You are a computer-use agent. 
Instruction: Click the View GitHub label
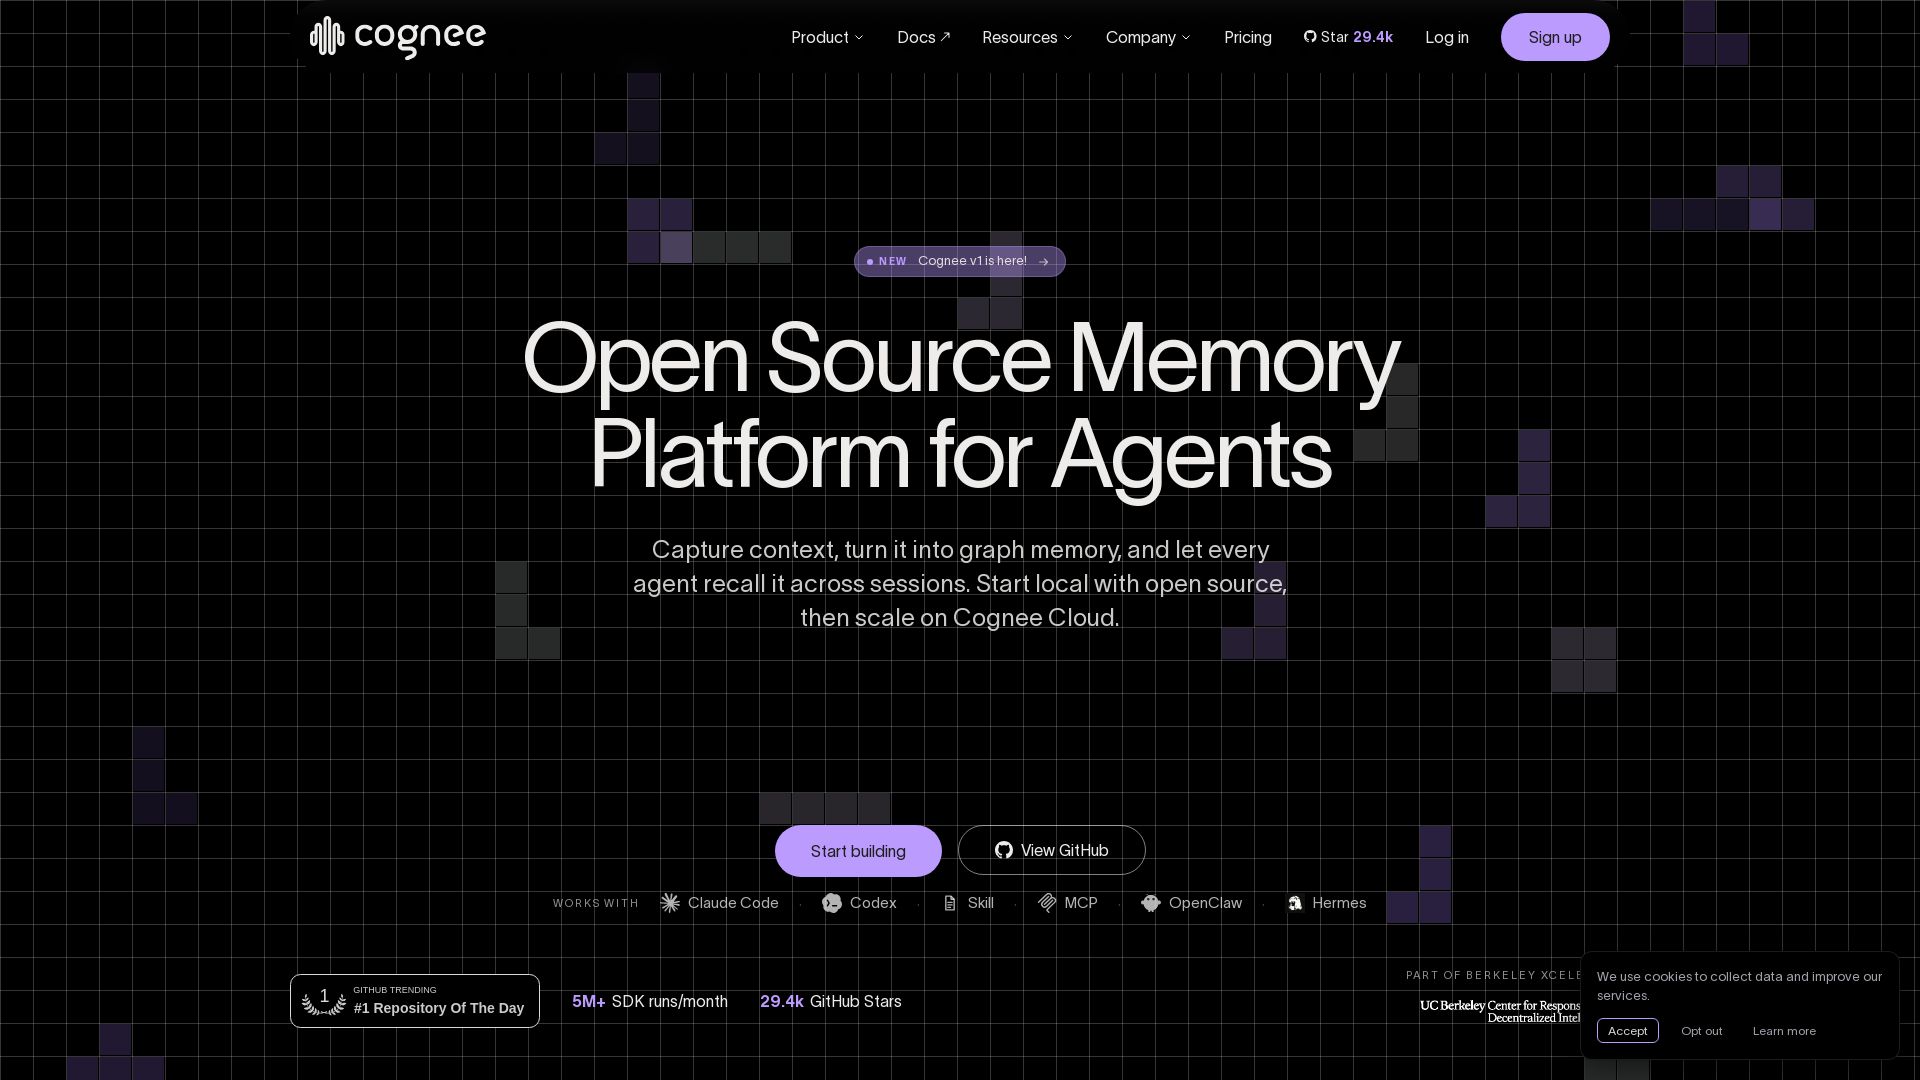(1064, 850)
